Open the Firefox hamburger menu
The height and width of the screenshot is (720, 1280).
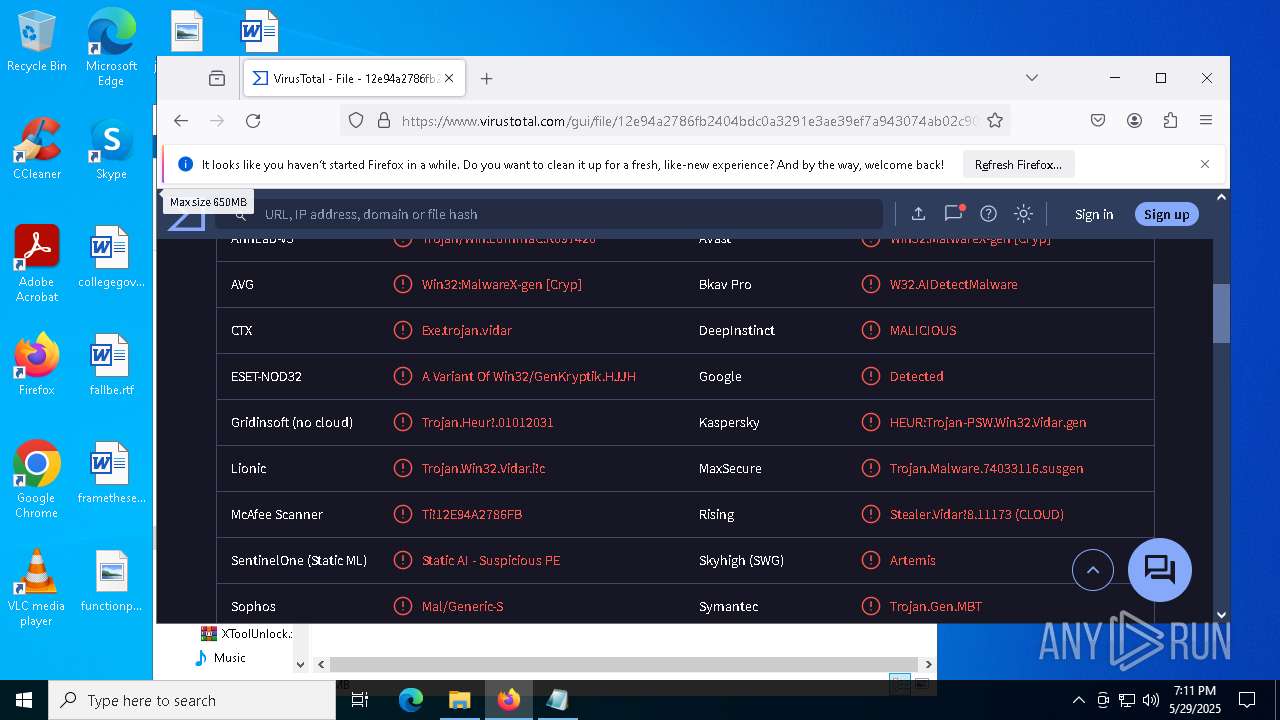pos(1206,120)
